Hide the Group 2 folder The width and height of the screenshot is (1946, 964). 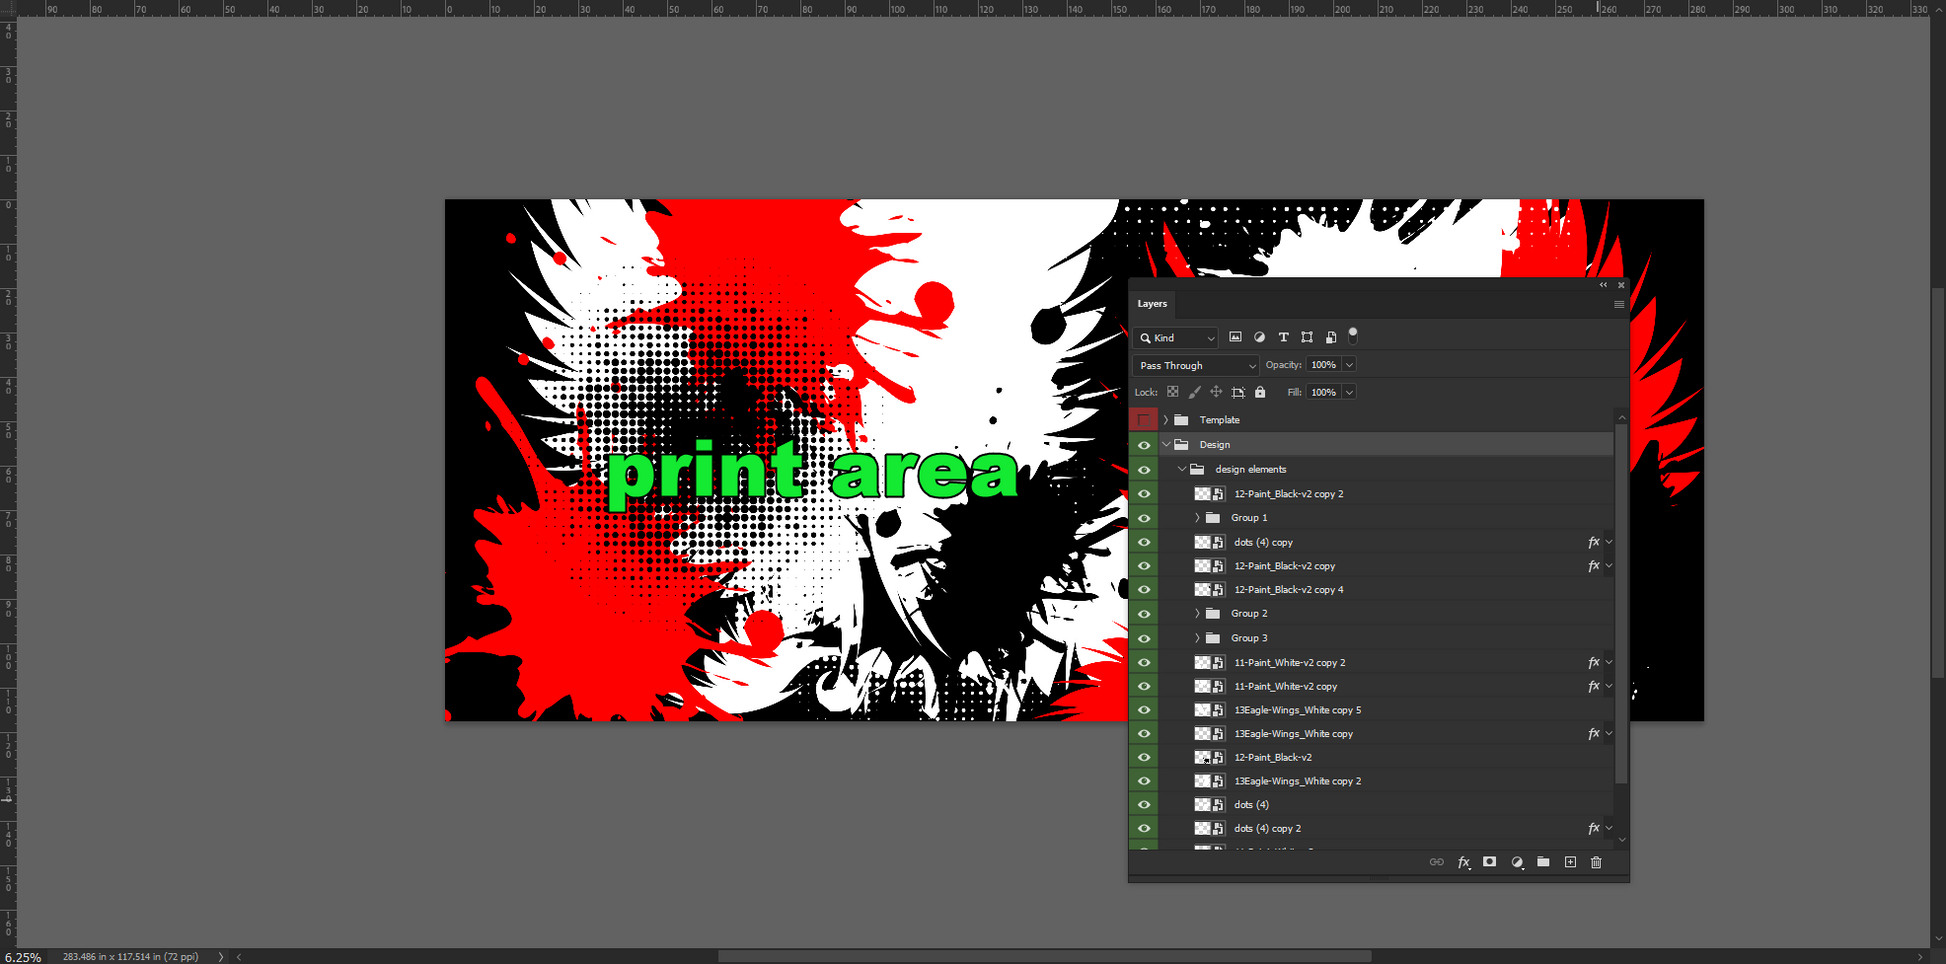1143,614
